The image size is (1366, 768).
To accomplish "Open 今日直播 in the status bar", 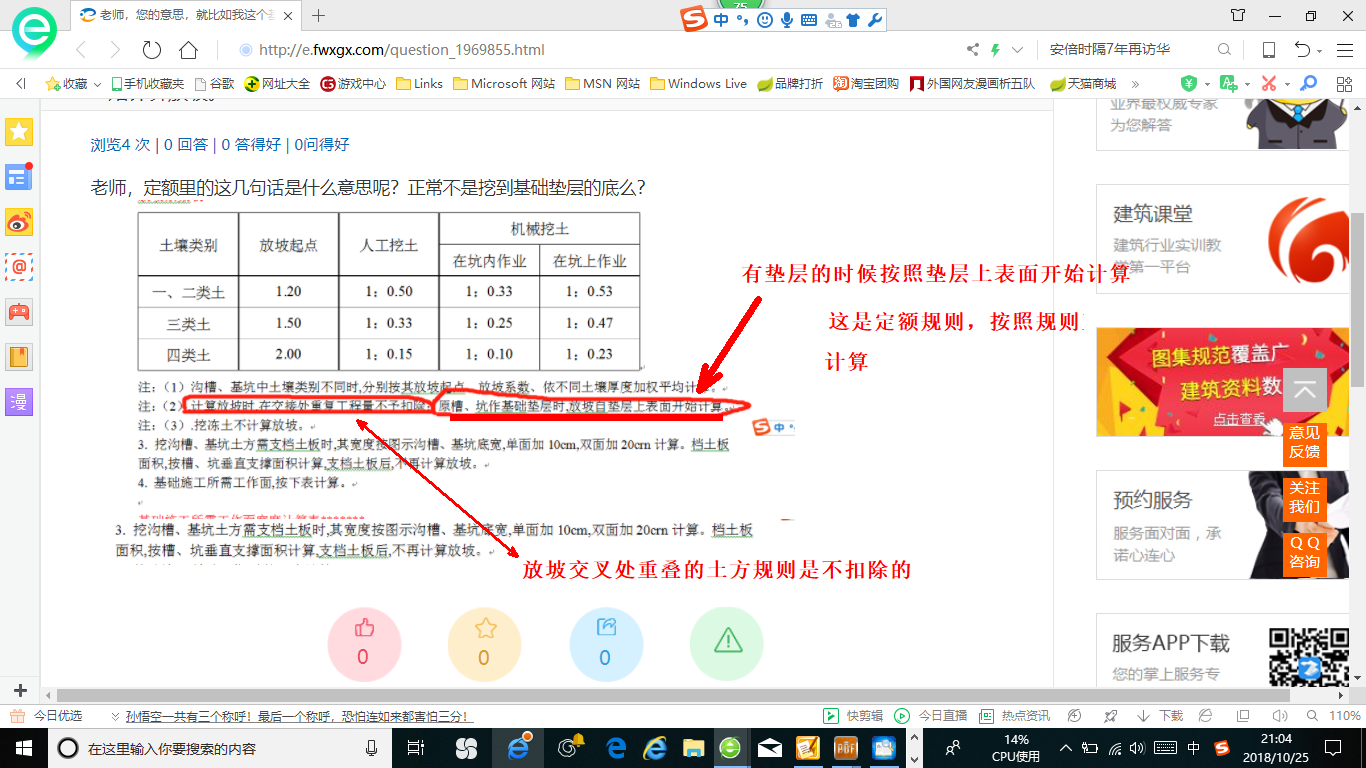I will pos(931,716).
